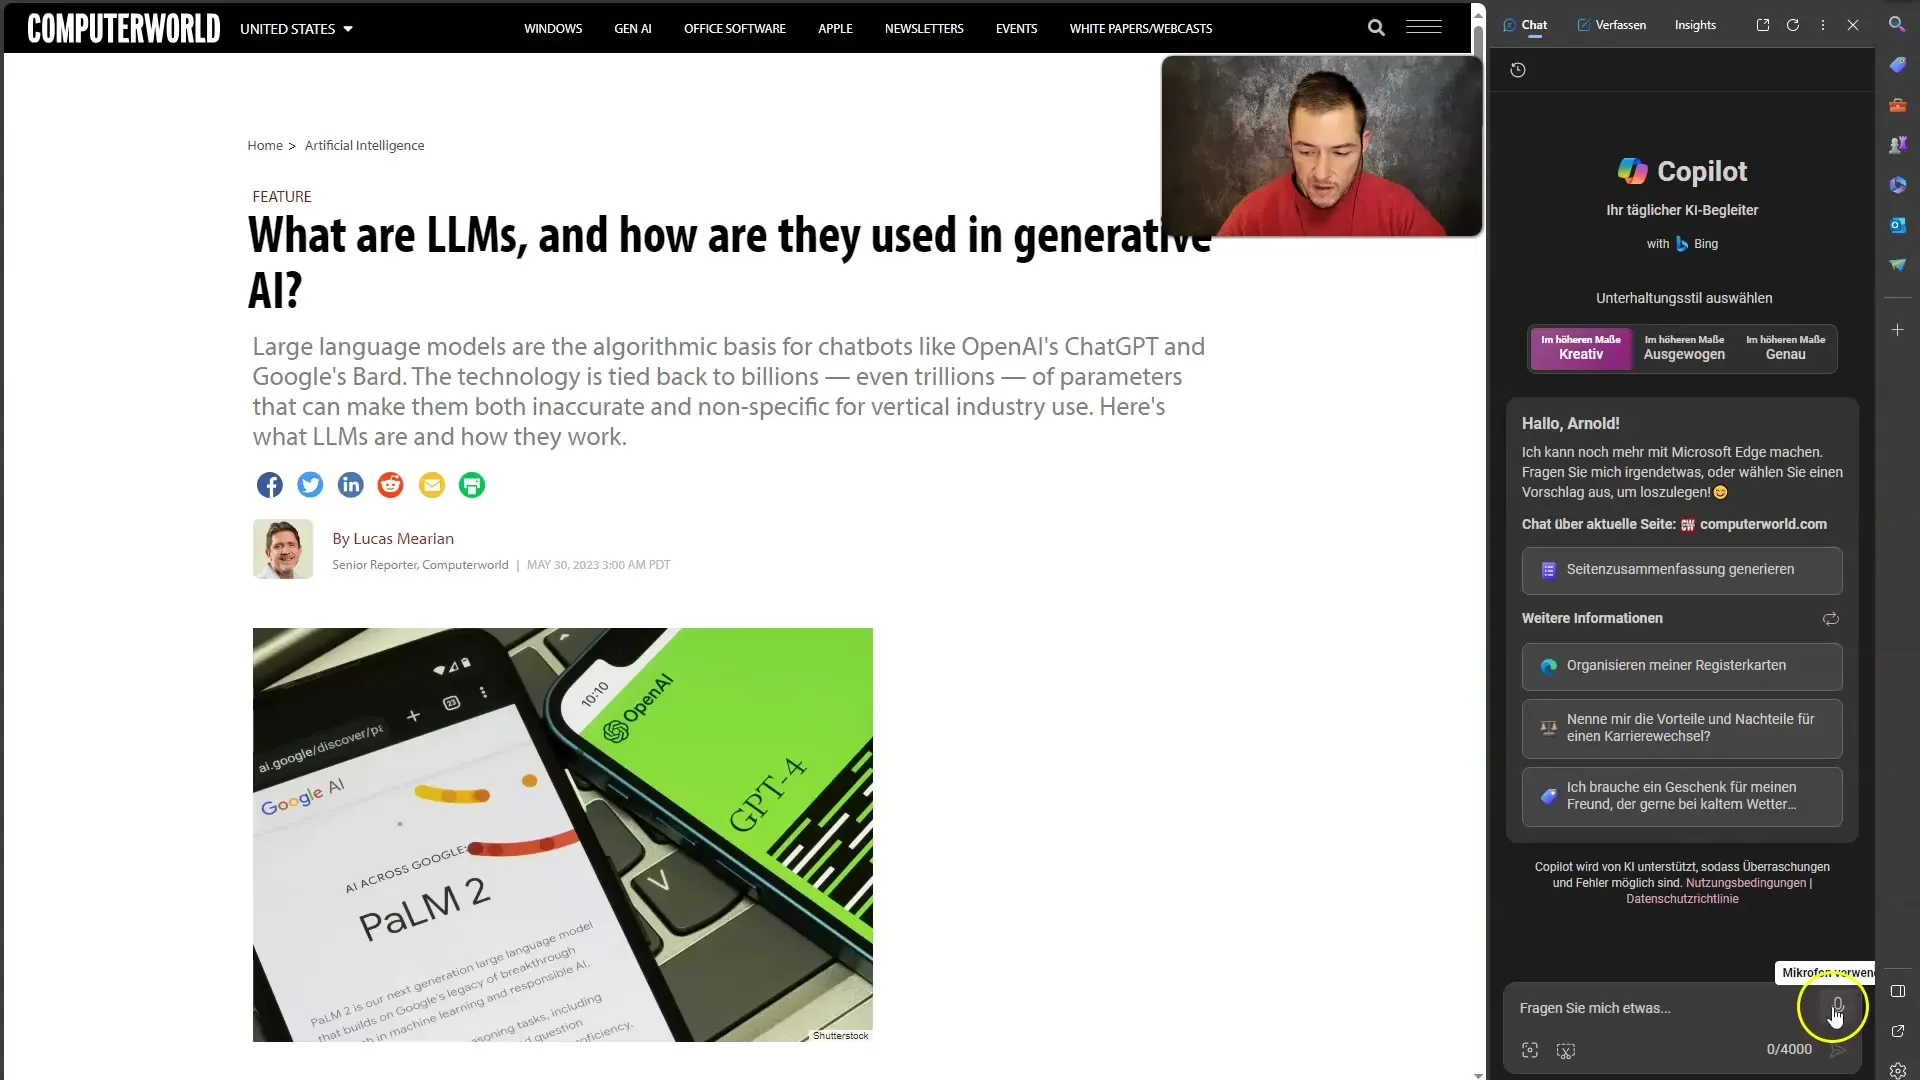Open the Copilot history dropdown
This screenshot has width=1920, height=1080.
1518,69
